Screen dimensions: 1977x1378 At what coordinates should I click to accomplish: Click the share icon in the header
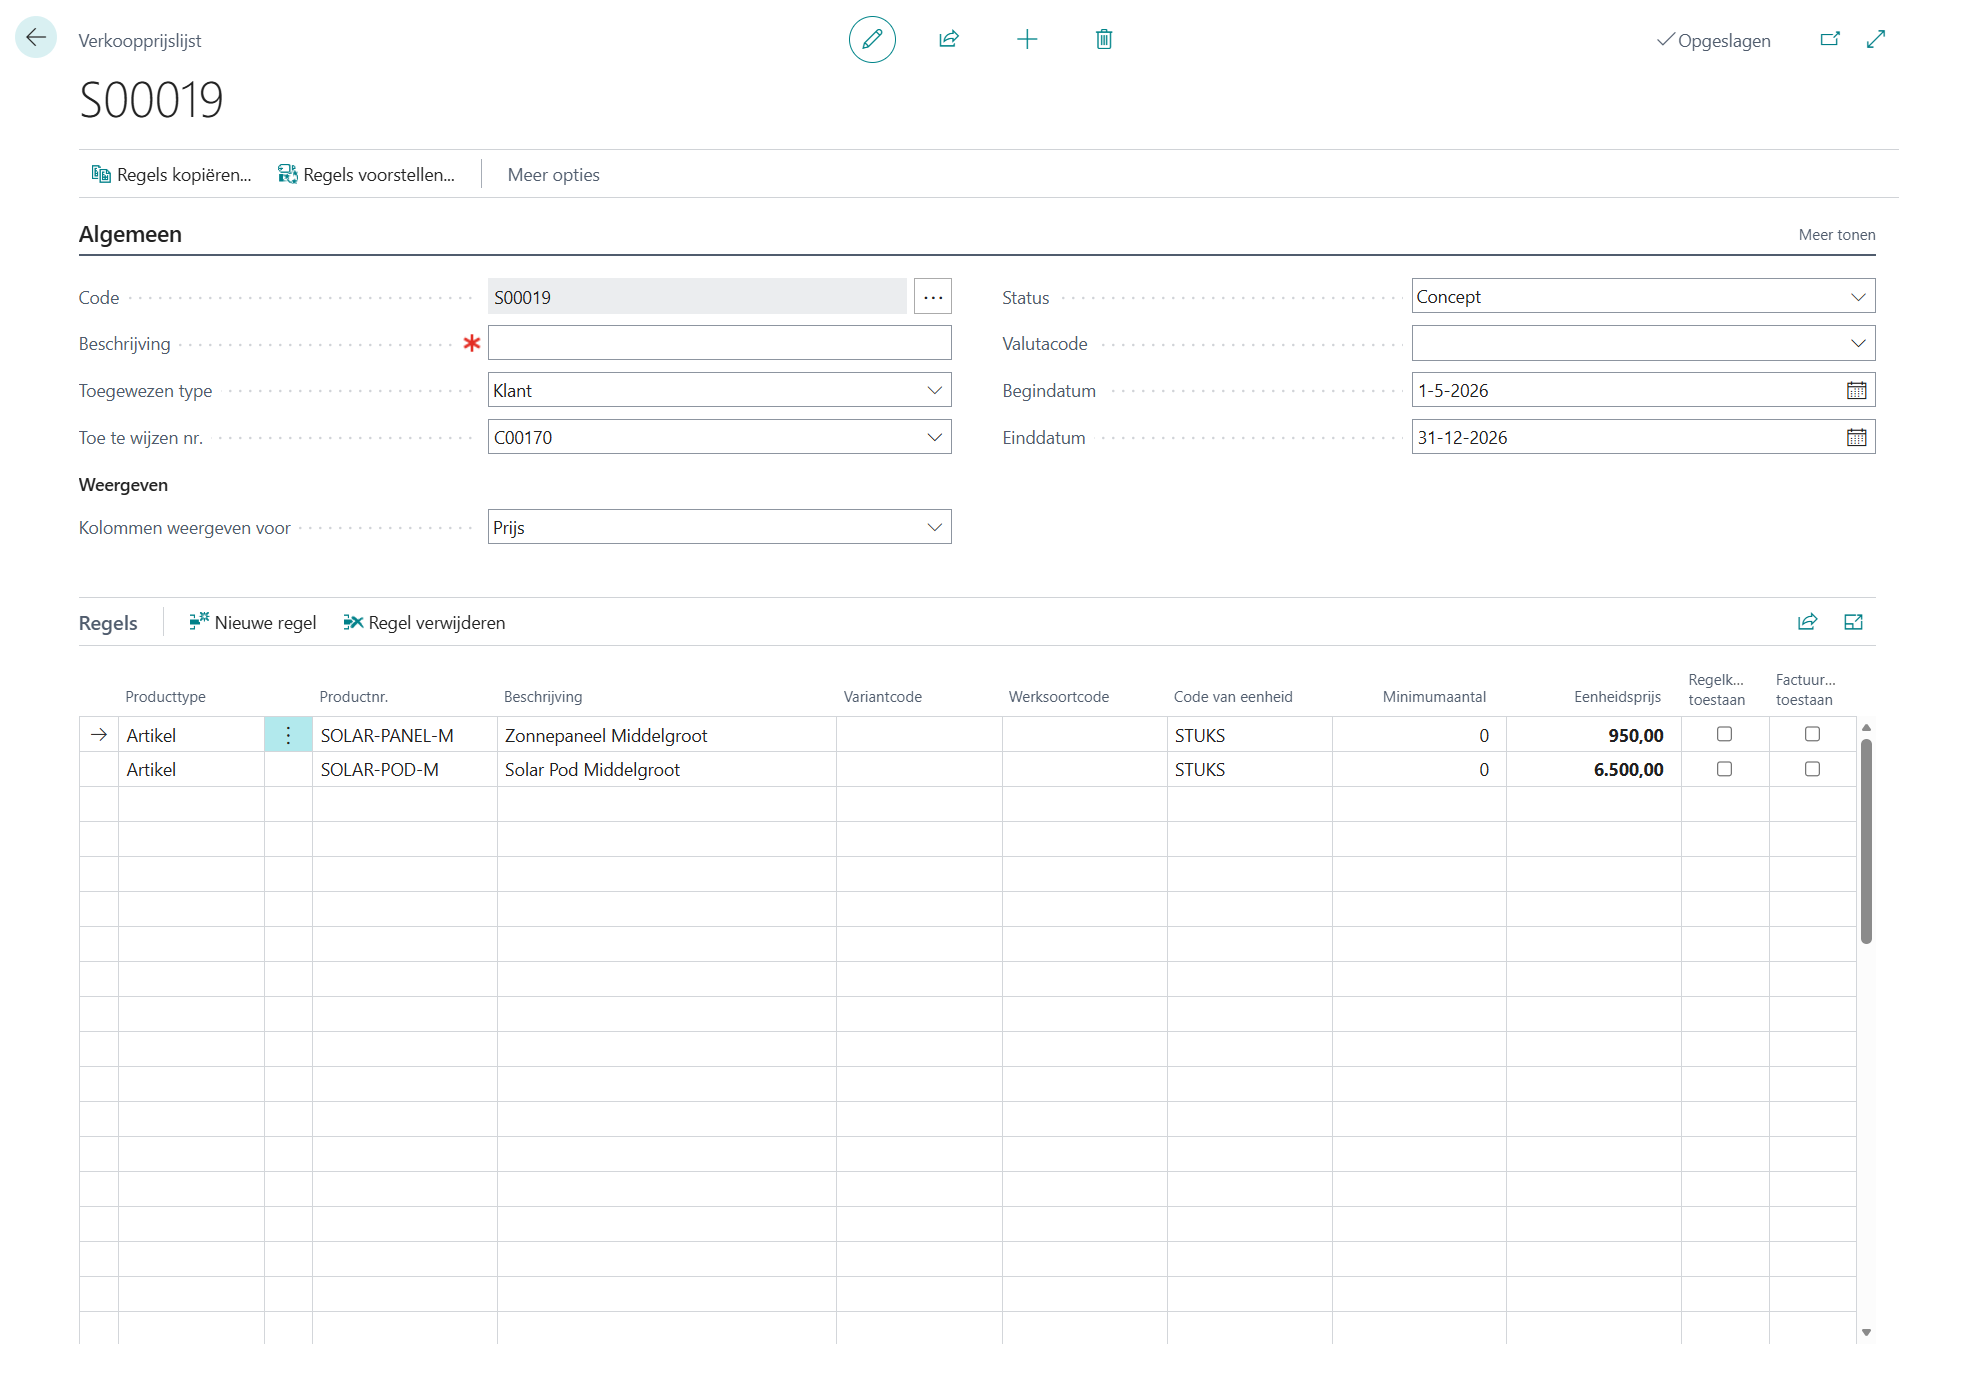(x=948, y=40)
